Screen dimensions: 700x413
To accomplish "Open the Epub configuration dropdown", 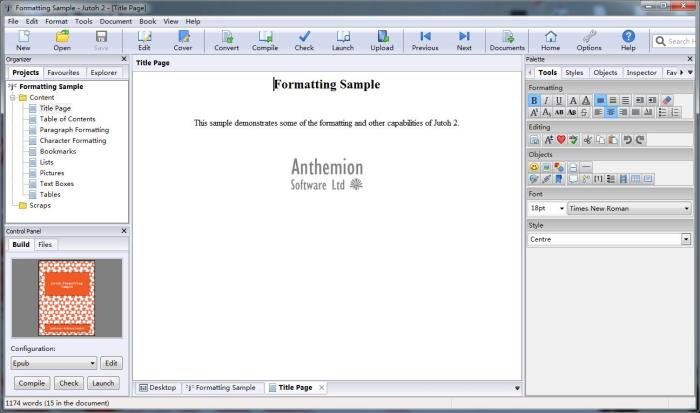I will tap(54, 363).
